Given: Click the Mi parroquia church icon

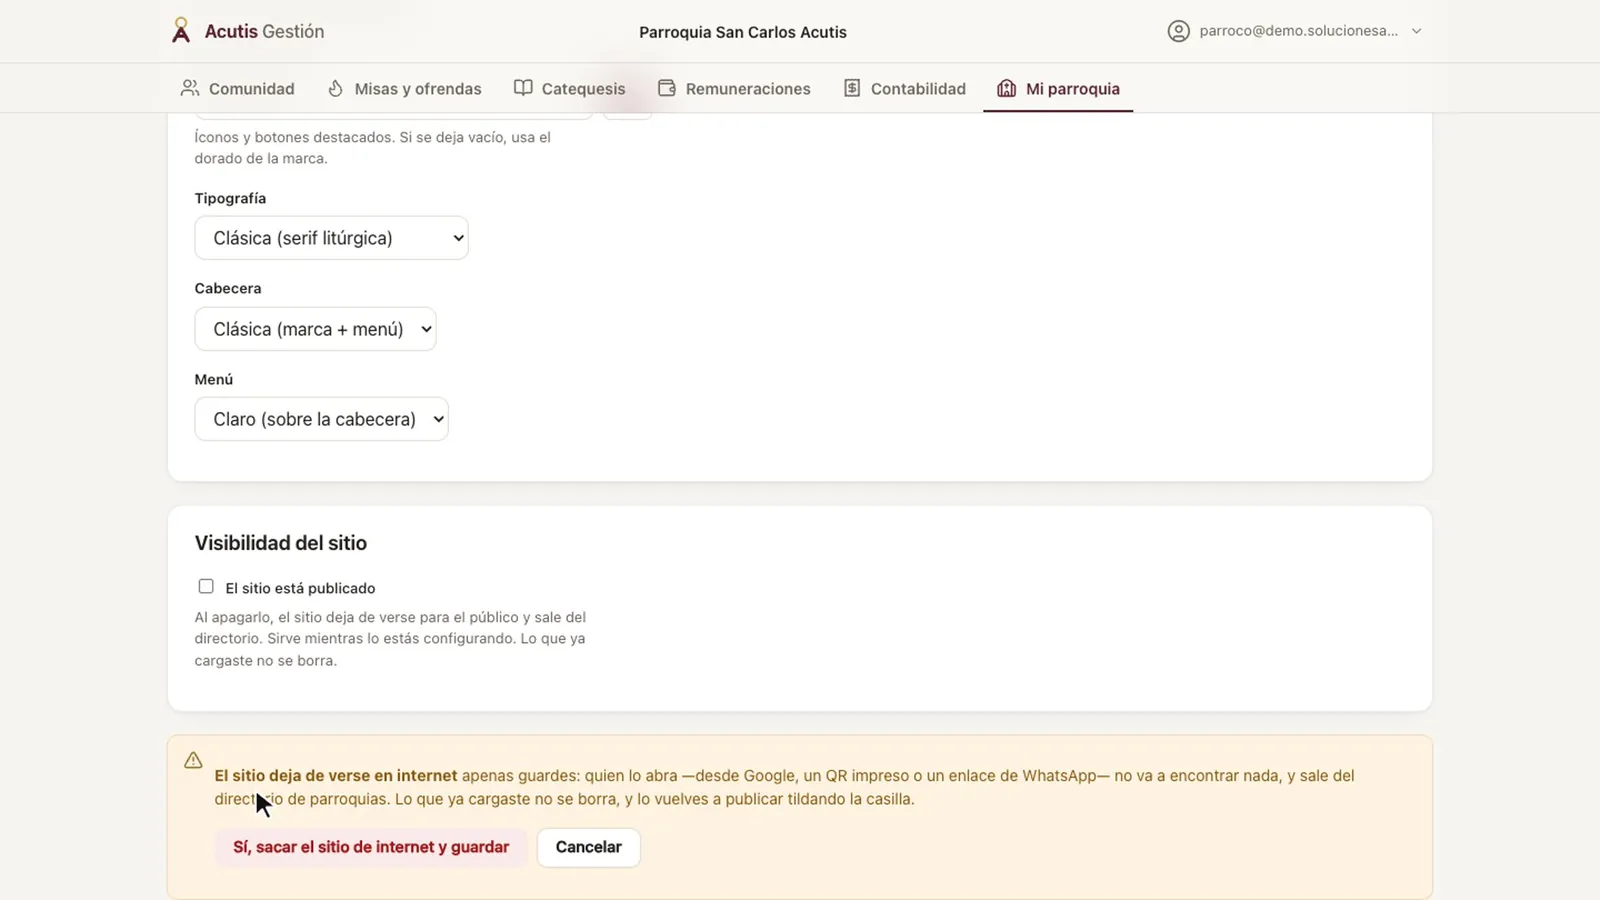Looking at the screenshot, I should click(x=1006, y=88).
